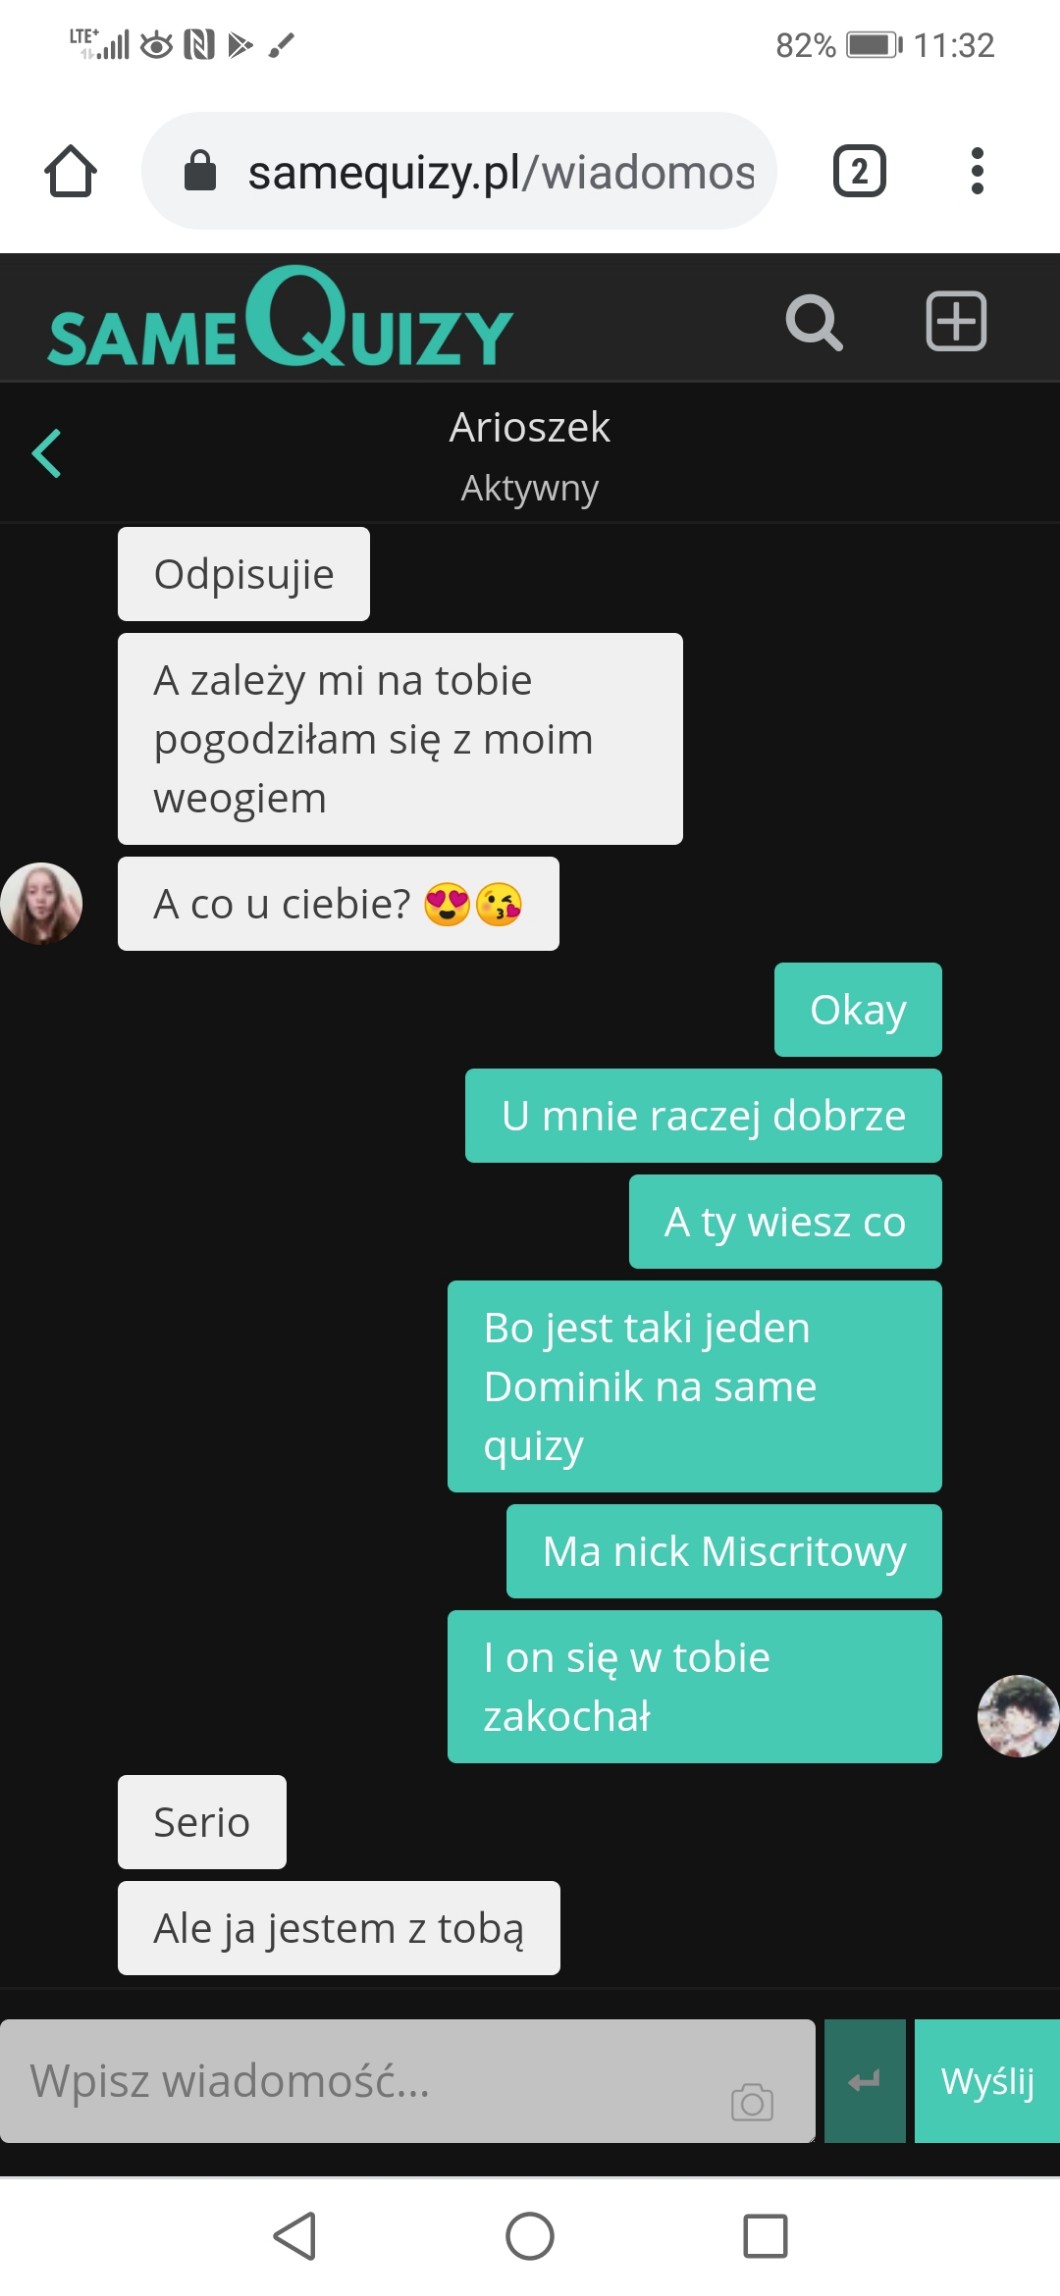Screen dimensions: 1060x2296
Task: Tap the camera icon to attach photo
Action: coord(752,2101)
